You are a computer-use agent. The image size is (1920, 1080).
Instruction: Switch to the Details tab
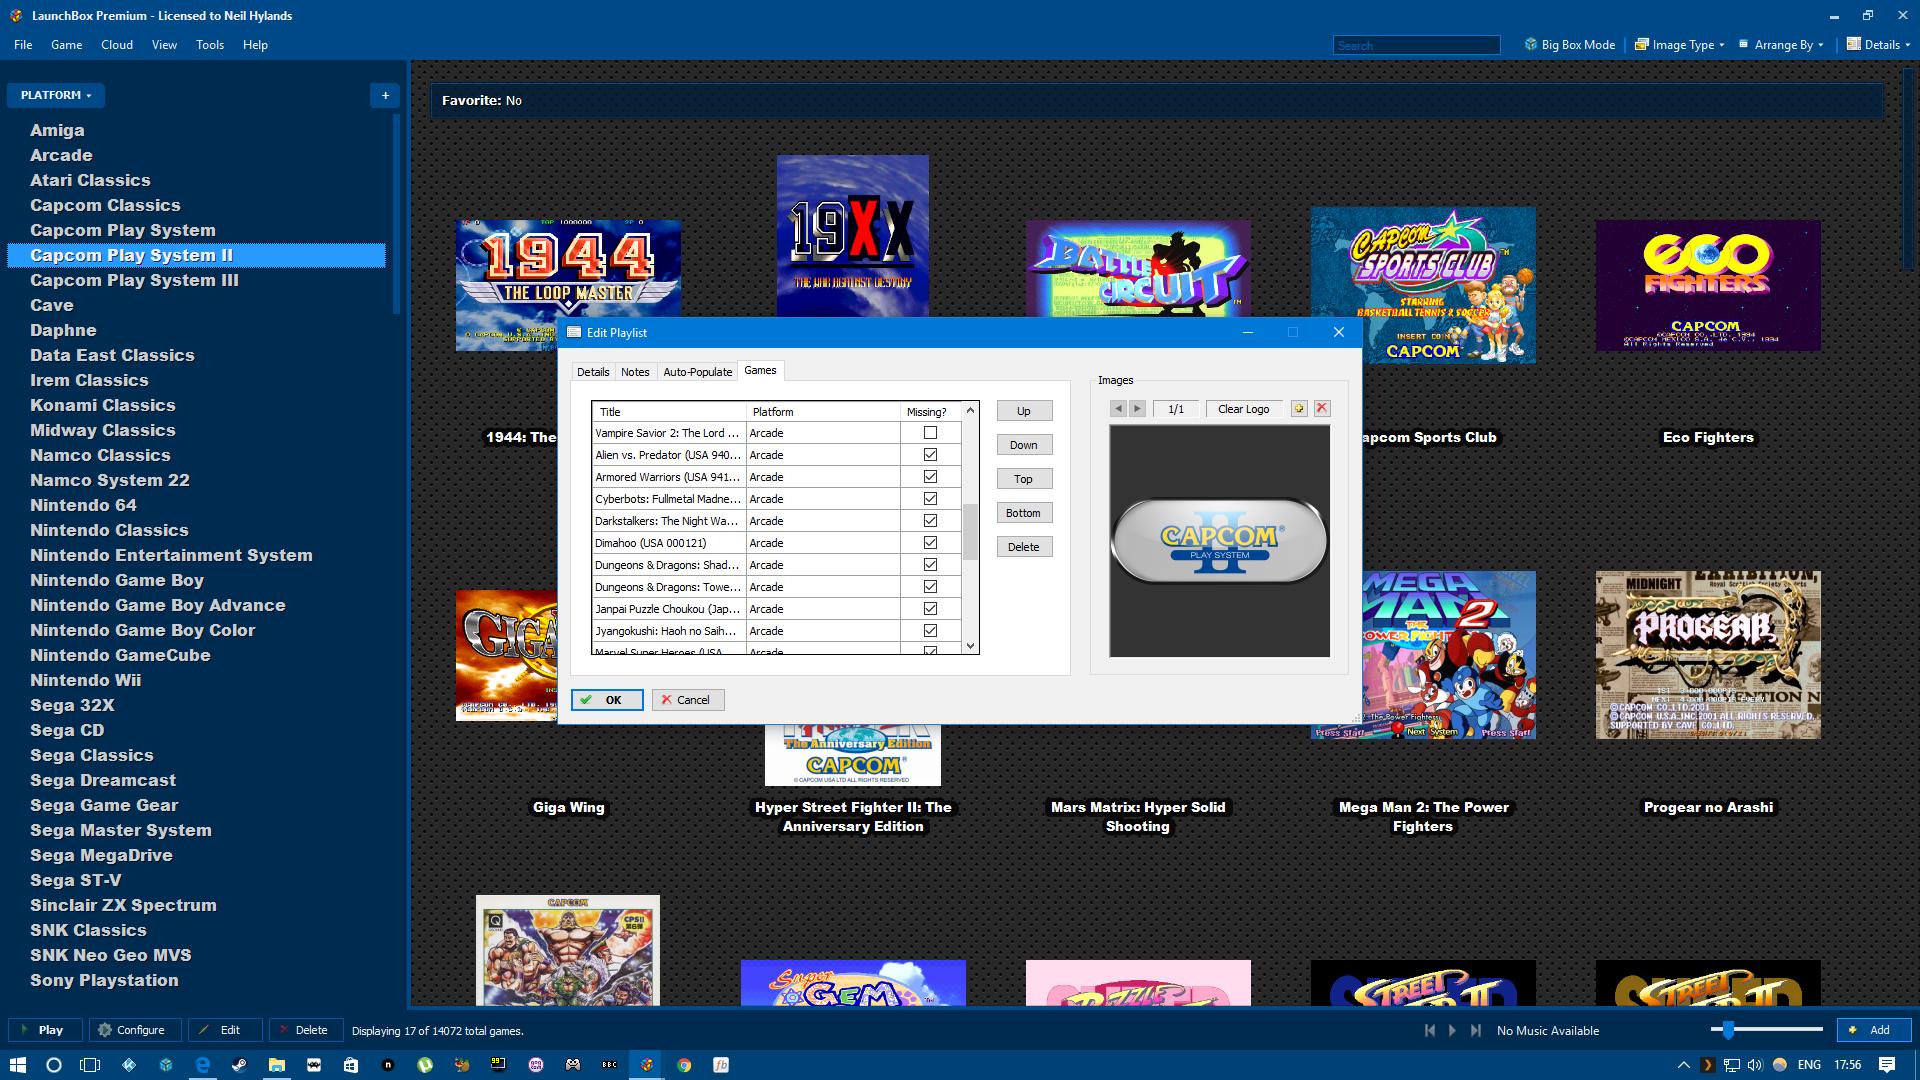[593, 372]
